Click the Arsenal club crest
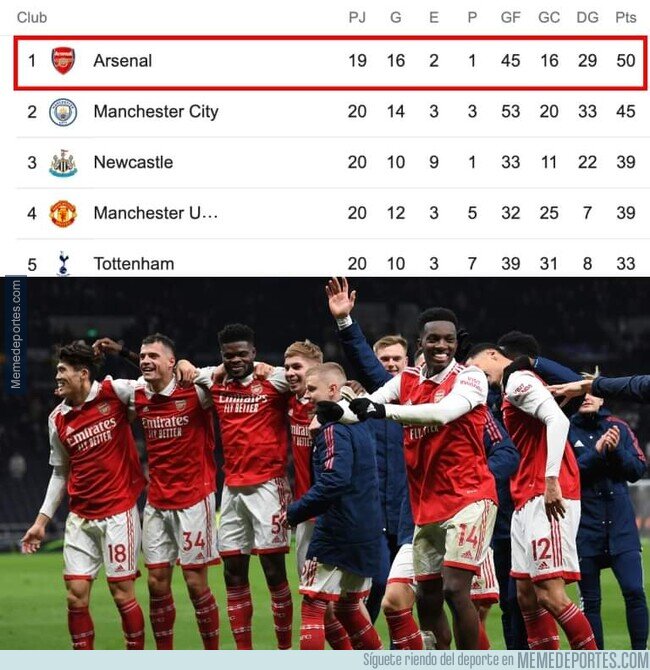This screenshot has height=670, width=650. [63, 61]
